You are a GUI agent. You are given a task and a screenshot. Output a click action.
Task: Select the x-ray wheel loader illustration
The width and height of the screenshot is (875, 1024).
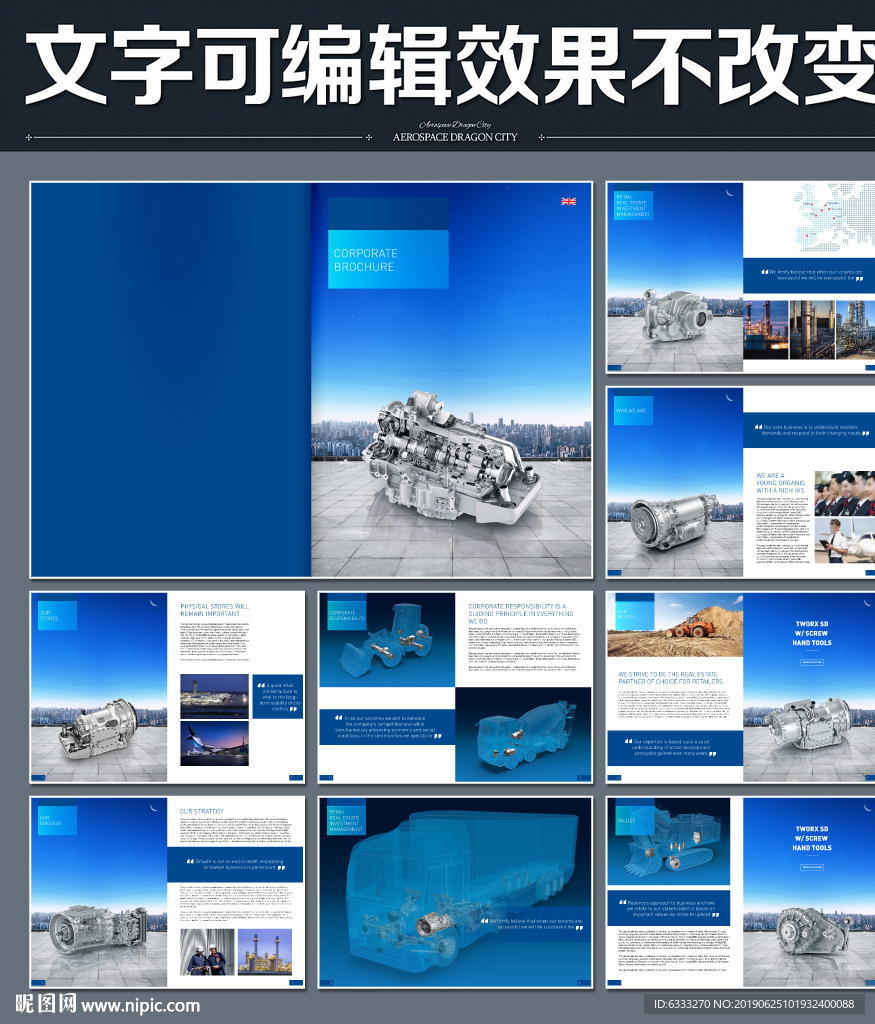[387, 640]
